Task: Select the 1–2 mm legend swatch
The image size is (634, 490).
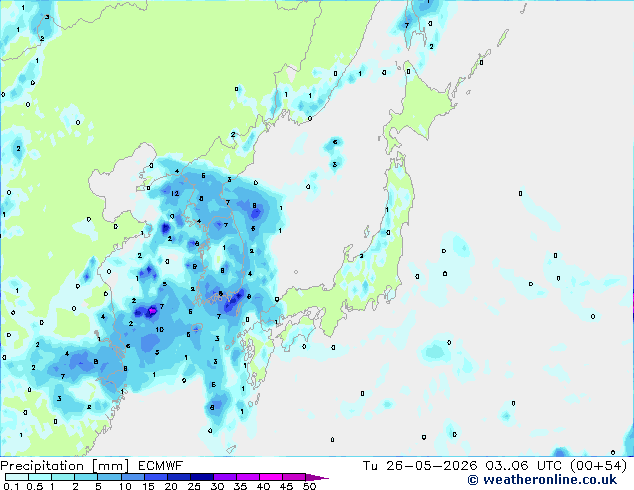Action: coord(63,477)
